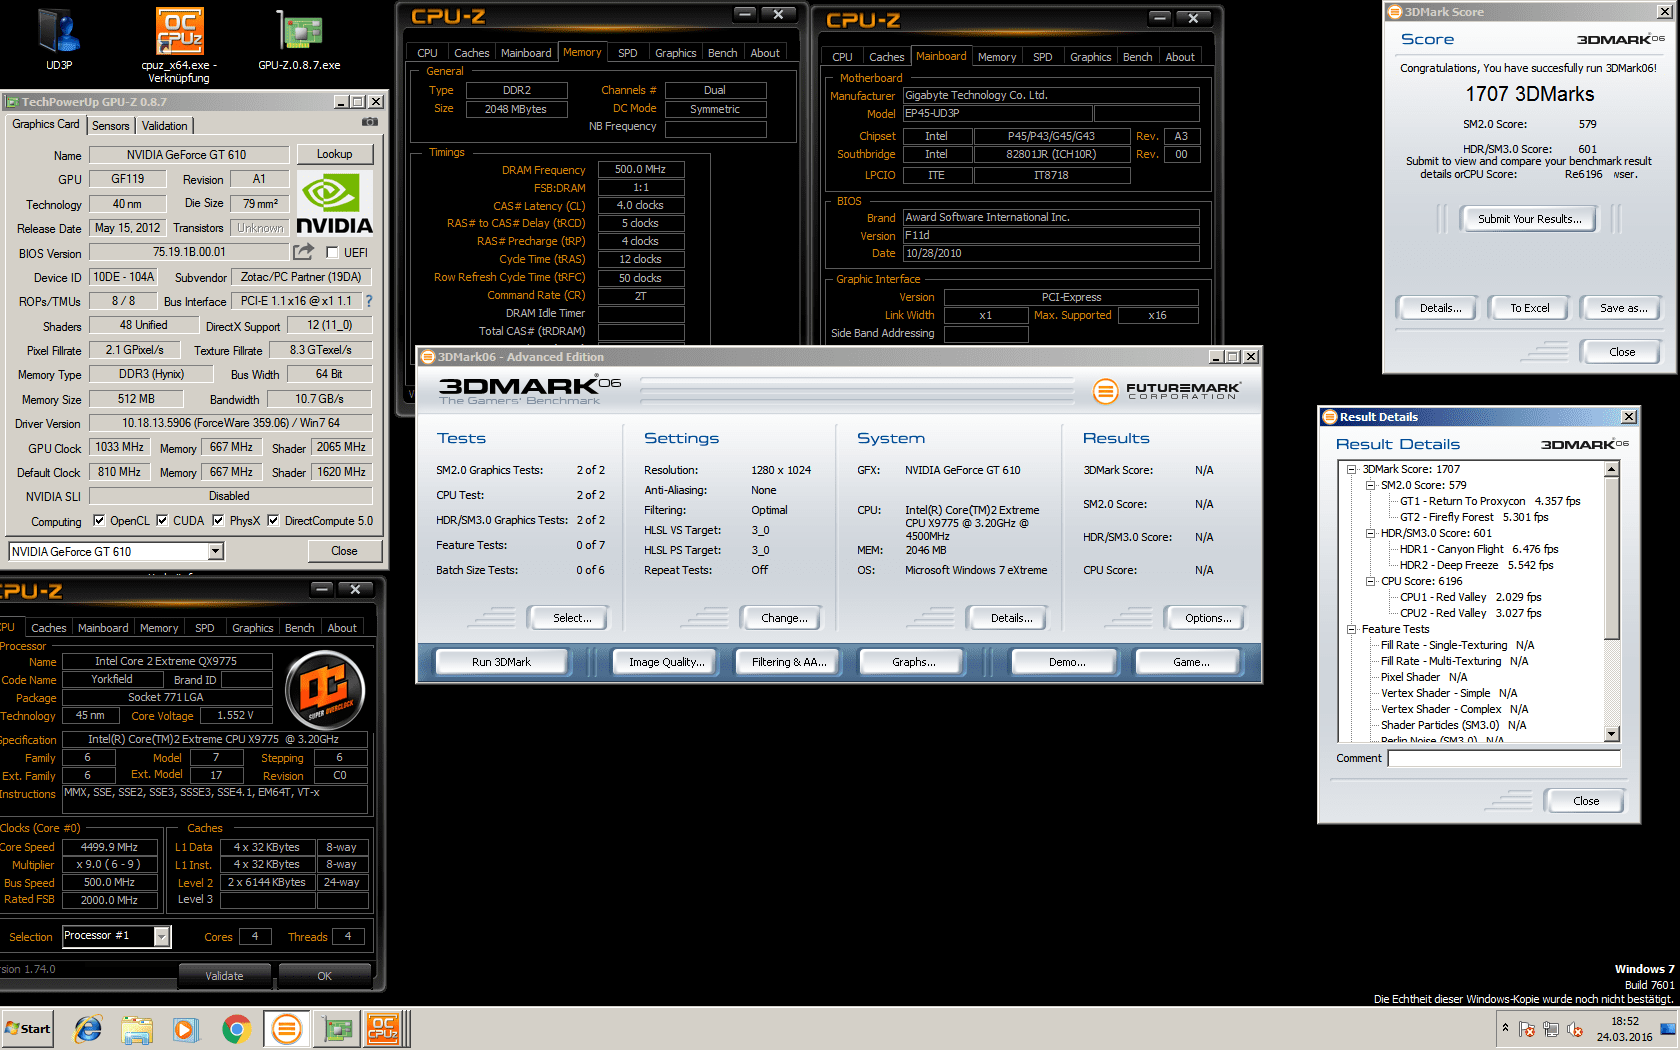Click the taskbar clock
1680x1050 pixels.
pos(1625,1029)
